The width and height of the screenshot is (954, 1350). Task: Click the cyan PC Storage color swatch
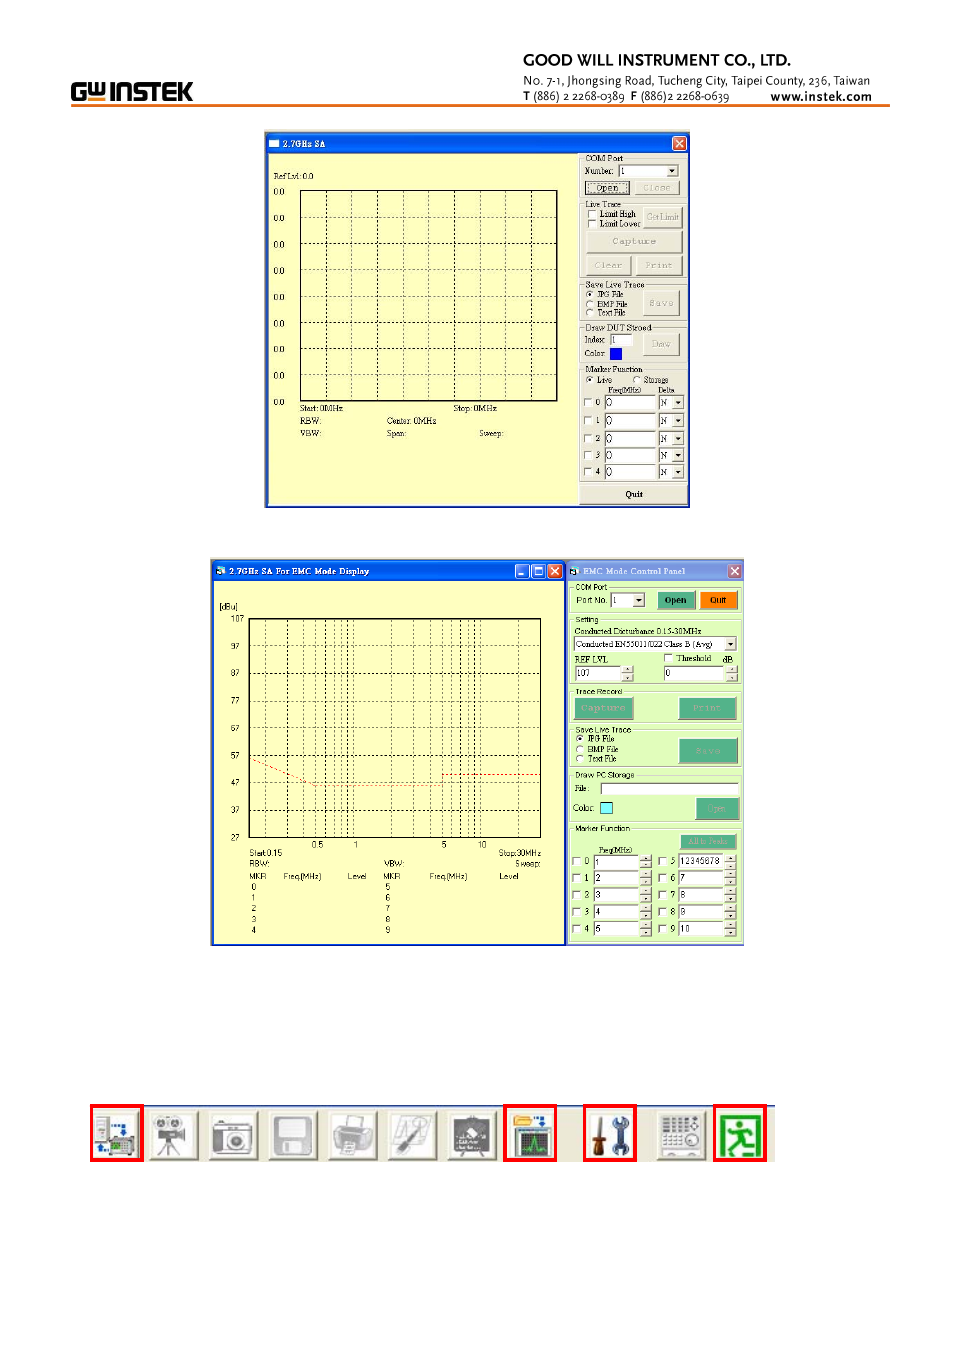(x=606, y=808)
